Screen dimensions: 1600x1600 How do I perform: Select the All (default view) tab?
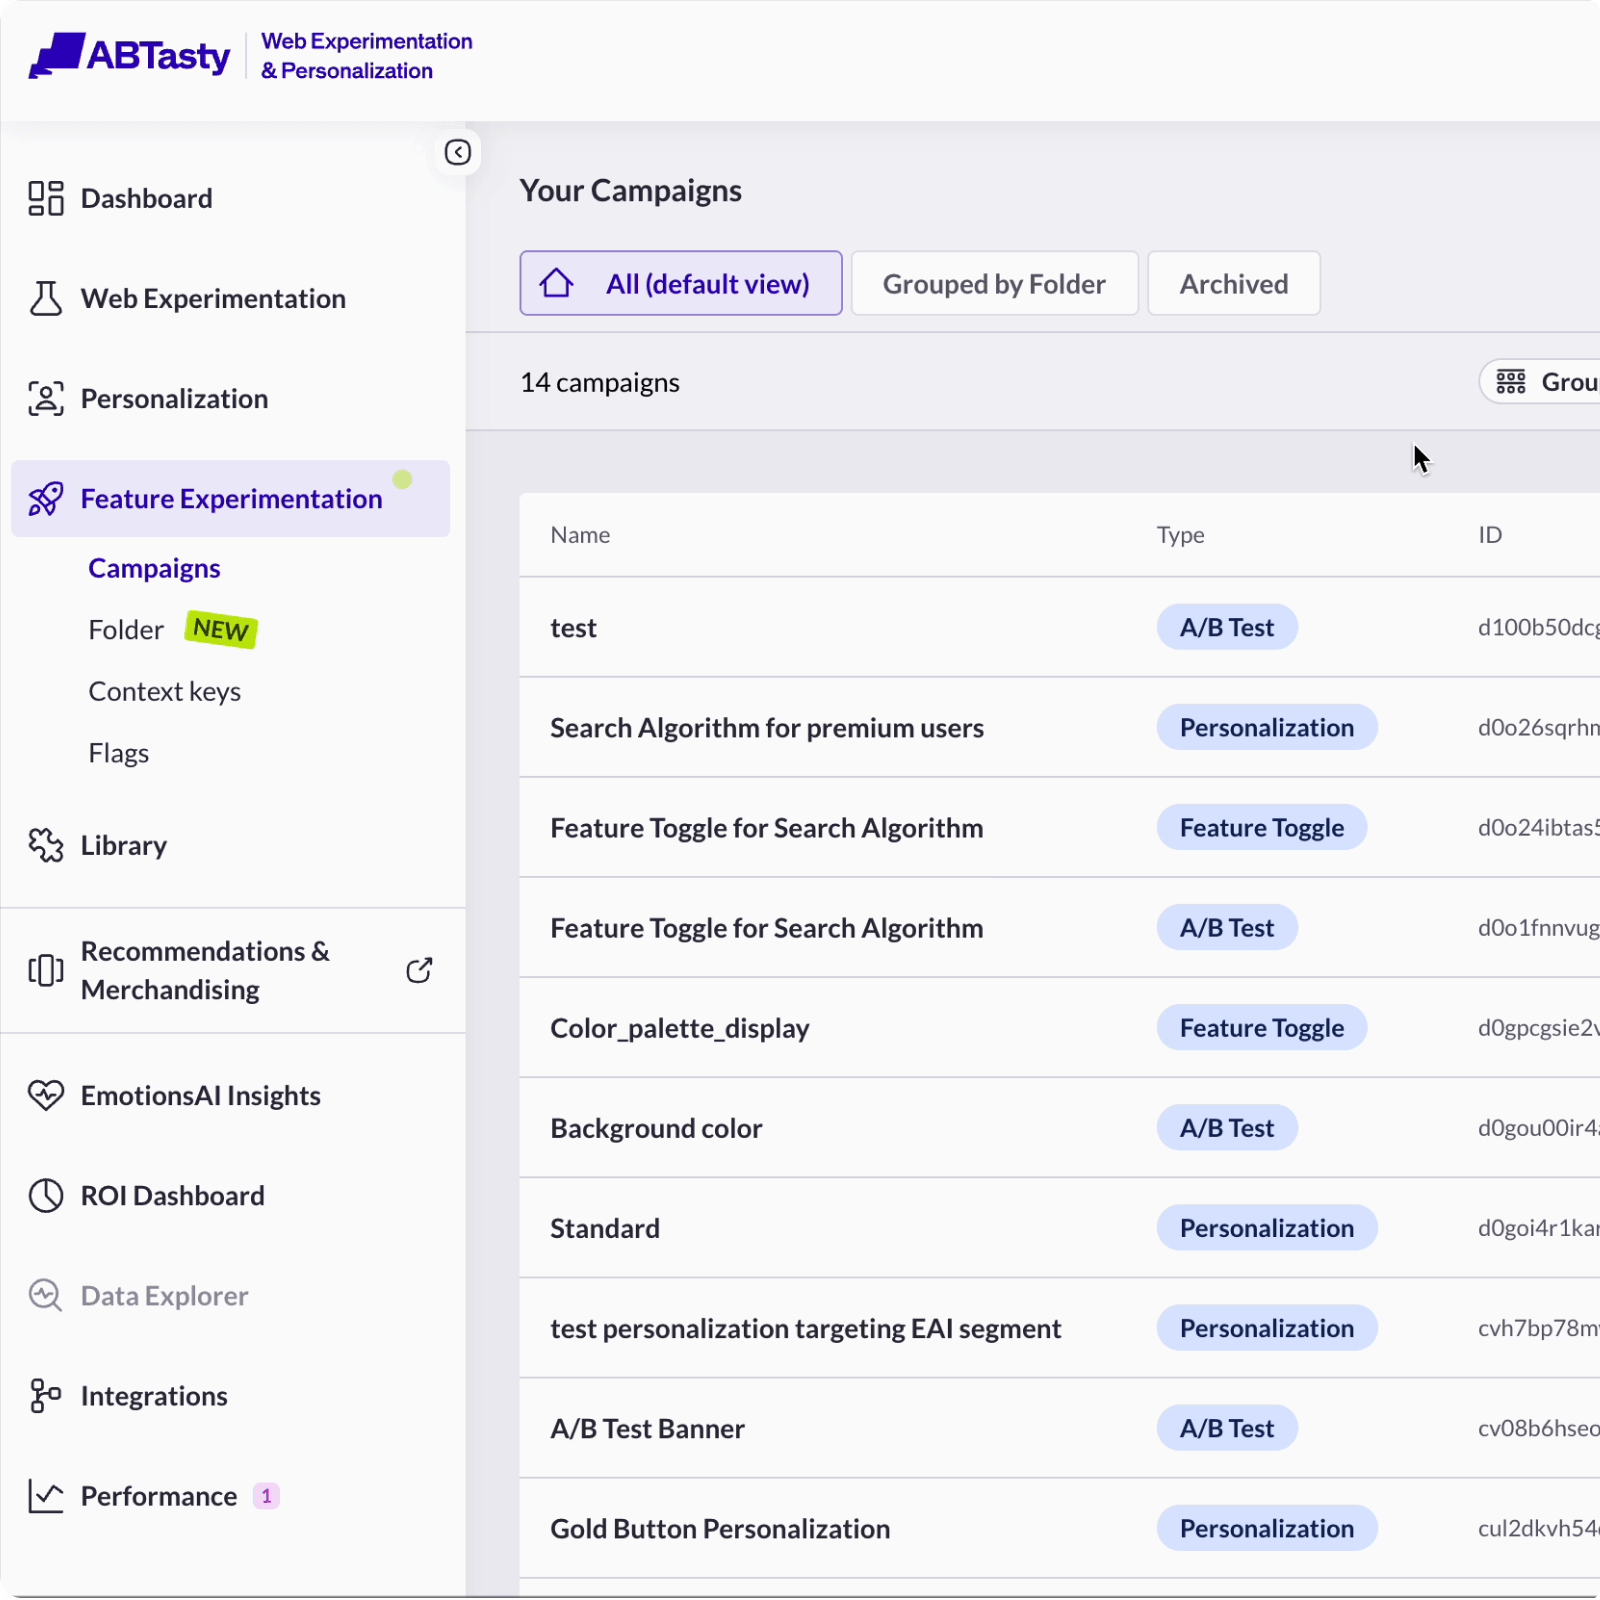click(x=680, y=284)
